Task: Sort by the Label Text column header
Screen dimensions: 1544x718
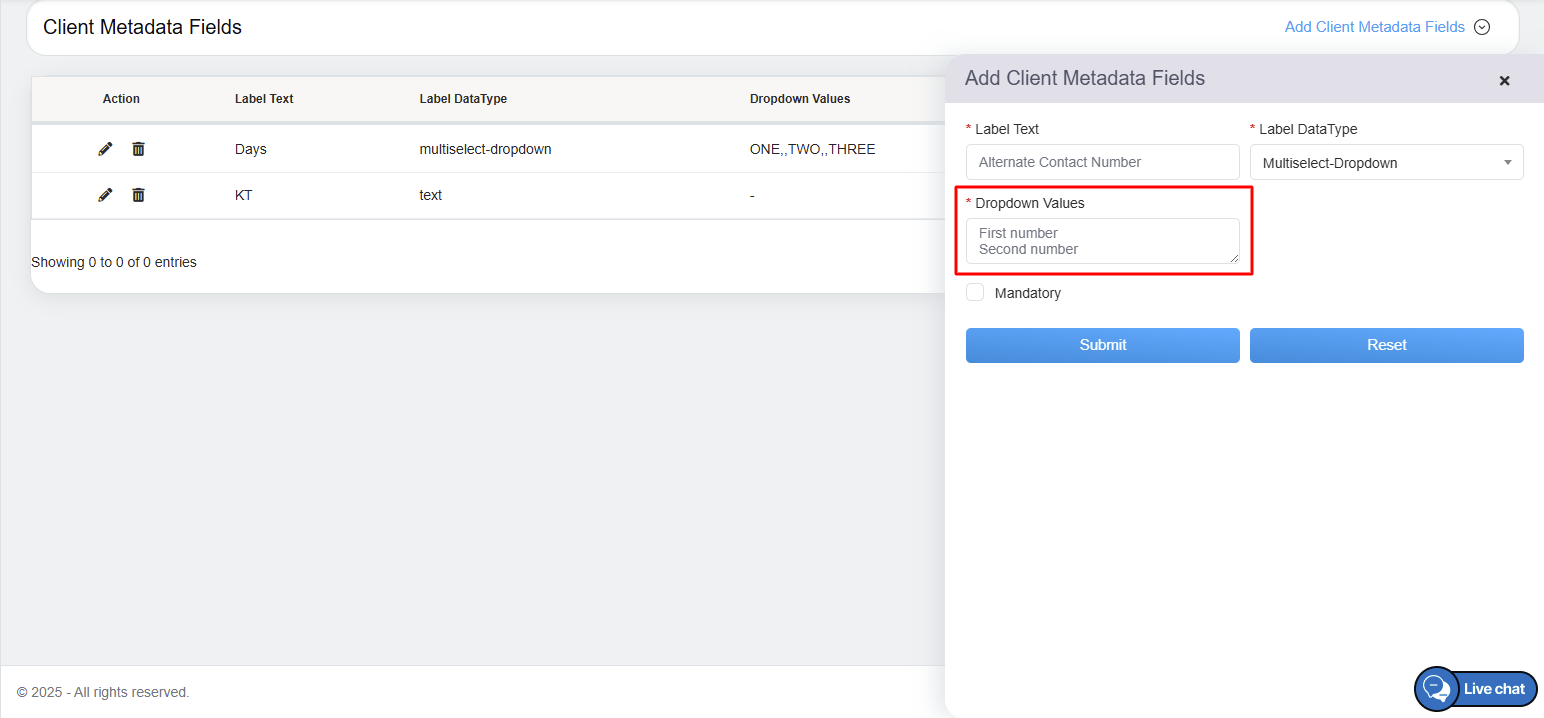Action: [264, 99]
